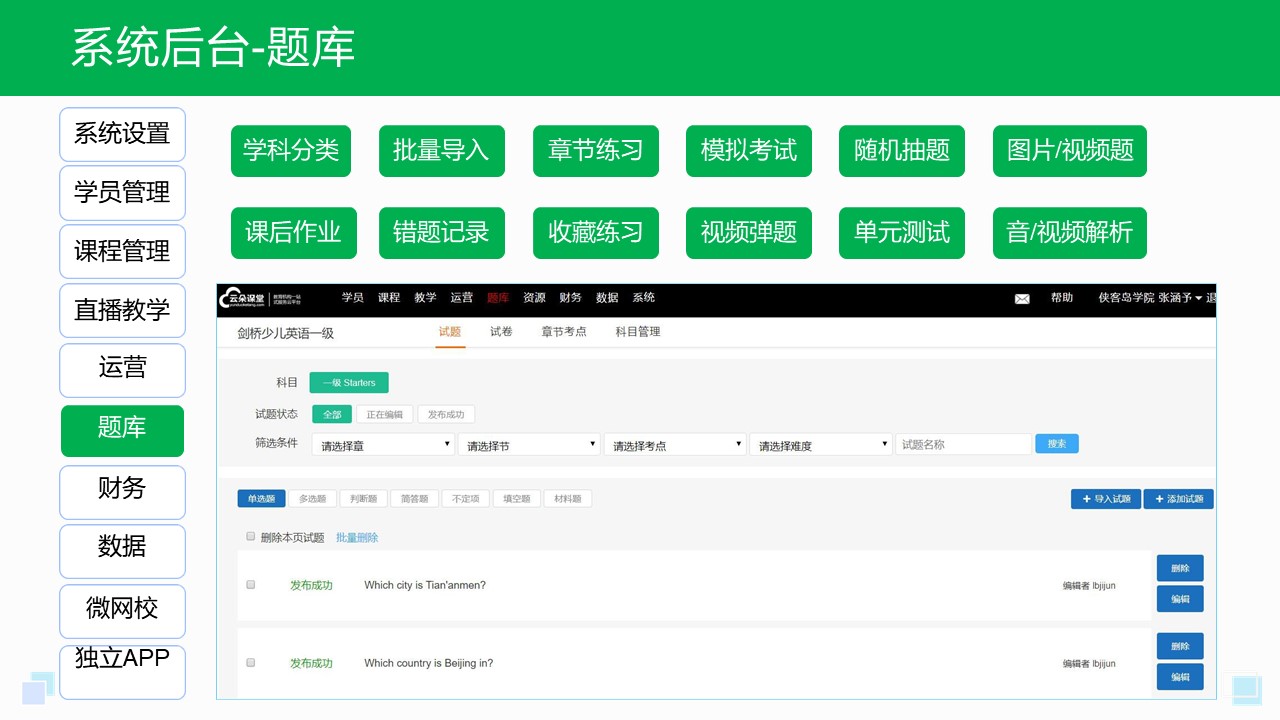Check the checkbox beside the Beijing question
Image resolution: width=1280 pixels, height=720 pixels.
pyautogui.click(x=250, y=662)
